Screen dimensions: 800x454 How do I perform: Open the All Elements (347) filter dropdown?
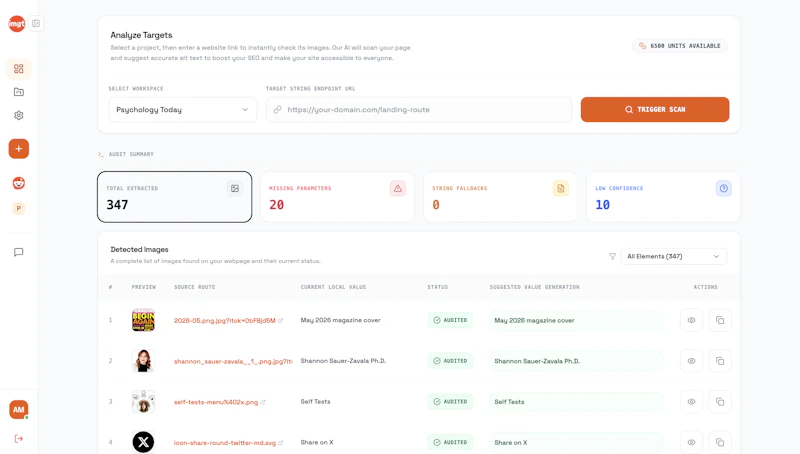coord(673,257)
